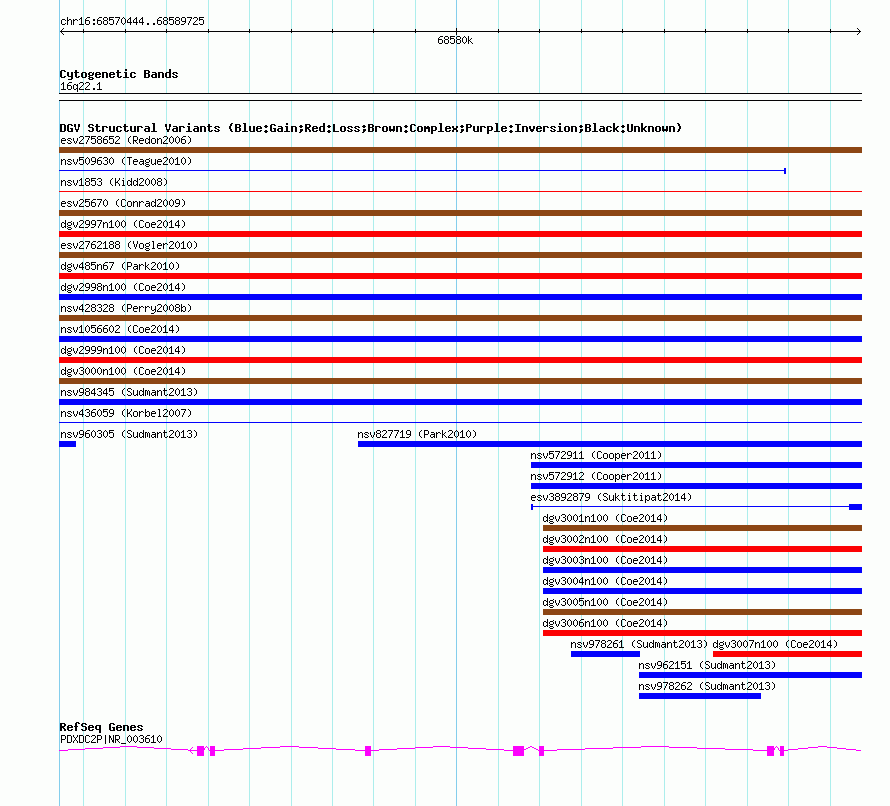Open nsv572911 (Cooper2011) label

[x=597, y=455]
